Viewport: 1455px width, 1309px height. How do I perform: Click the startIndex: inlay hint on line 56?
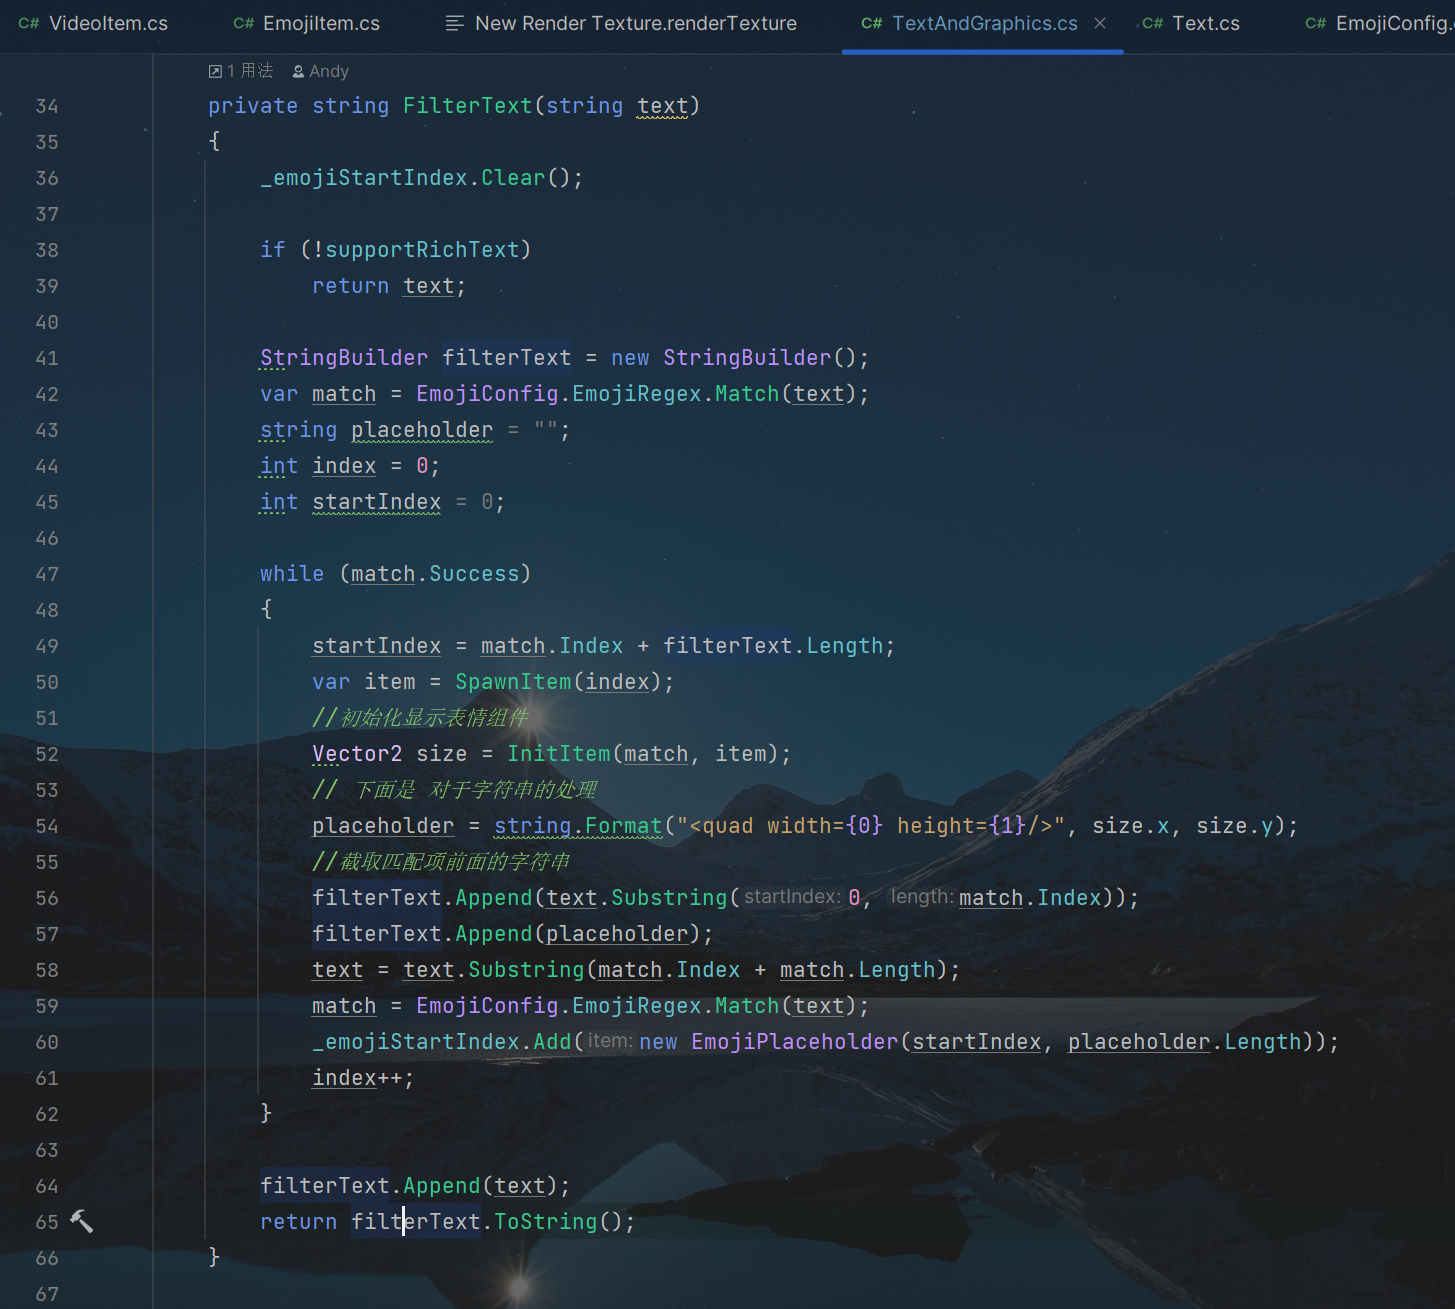792,897
